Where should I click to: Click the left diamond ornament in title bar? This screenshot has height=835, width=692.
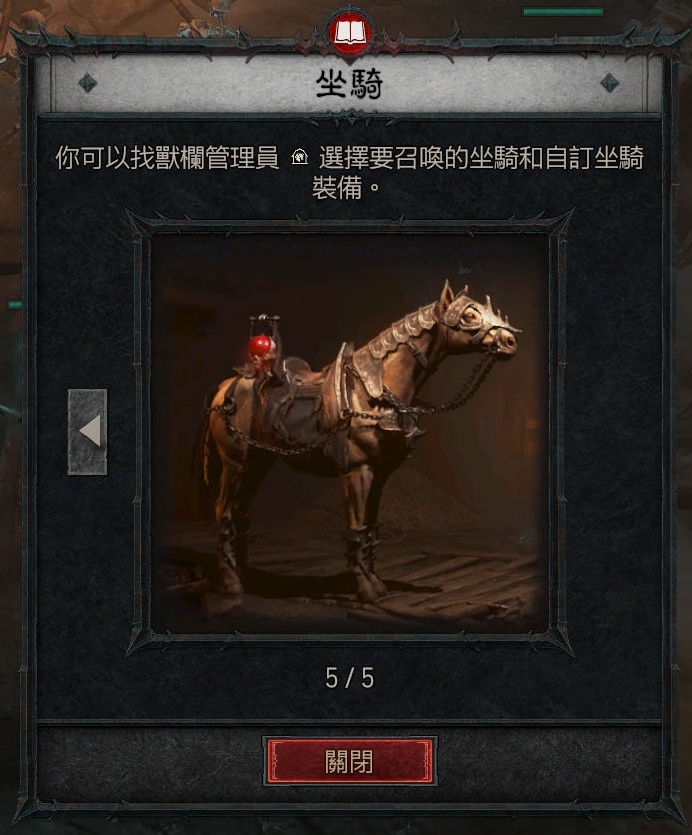tap(87, 83)
